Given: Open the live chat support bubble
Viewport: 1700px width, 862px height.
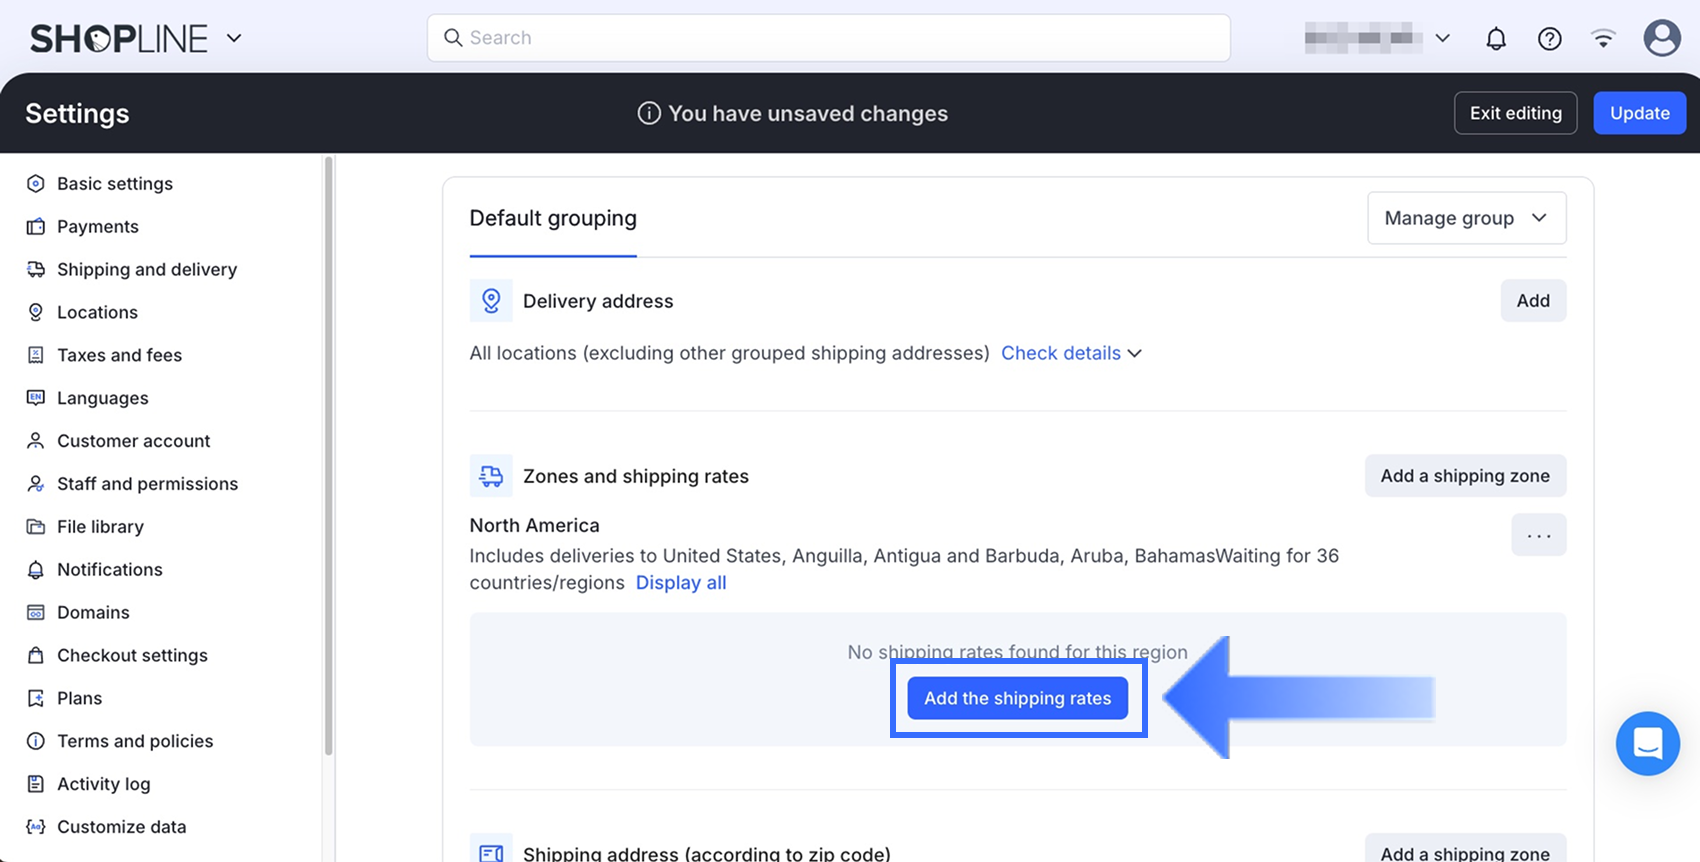Looking at the screenshot, I should 1647,743.
